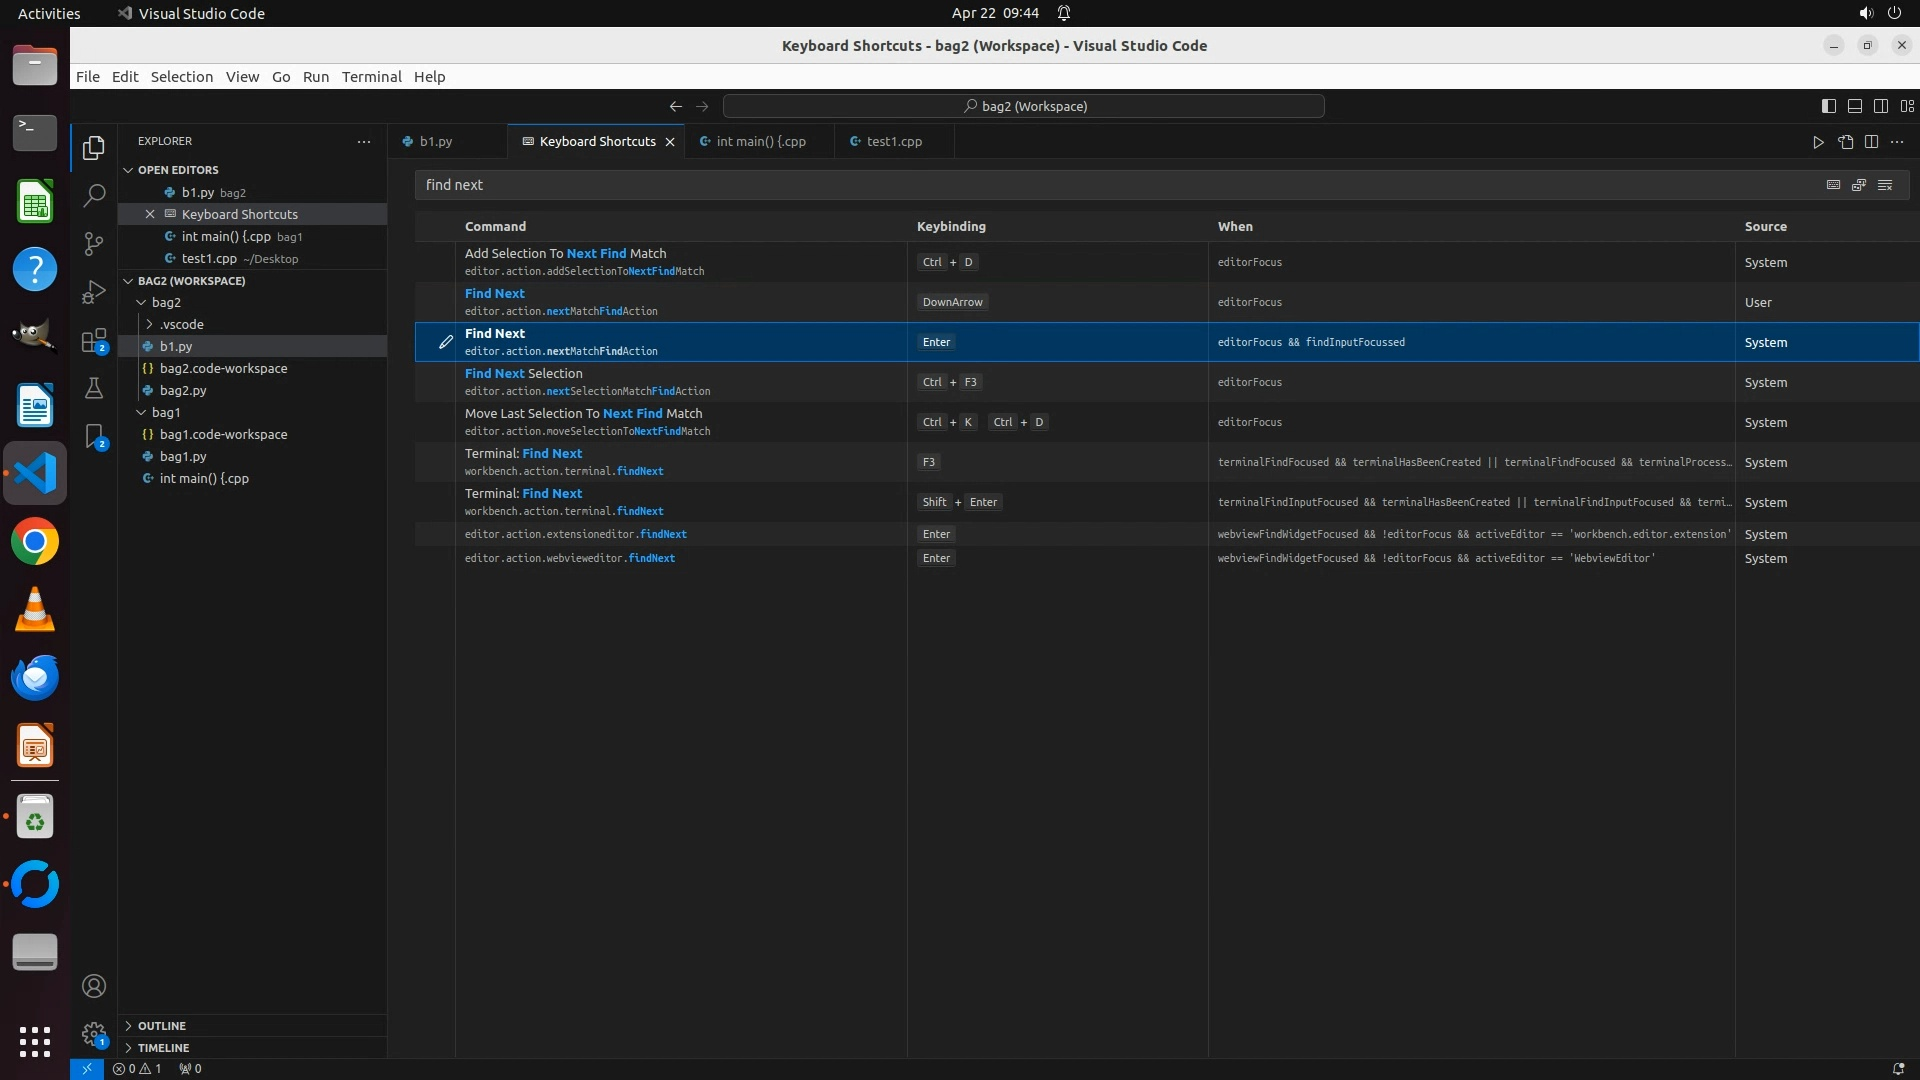This screenshot has height=1080, width=1920.
Task: Collapse the bag2 folder in explorer
Action: (165, 302)
